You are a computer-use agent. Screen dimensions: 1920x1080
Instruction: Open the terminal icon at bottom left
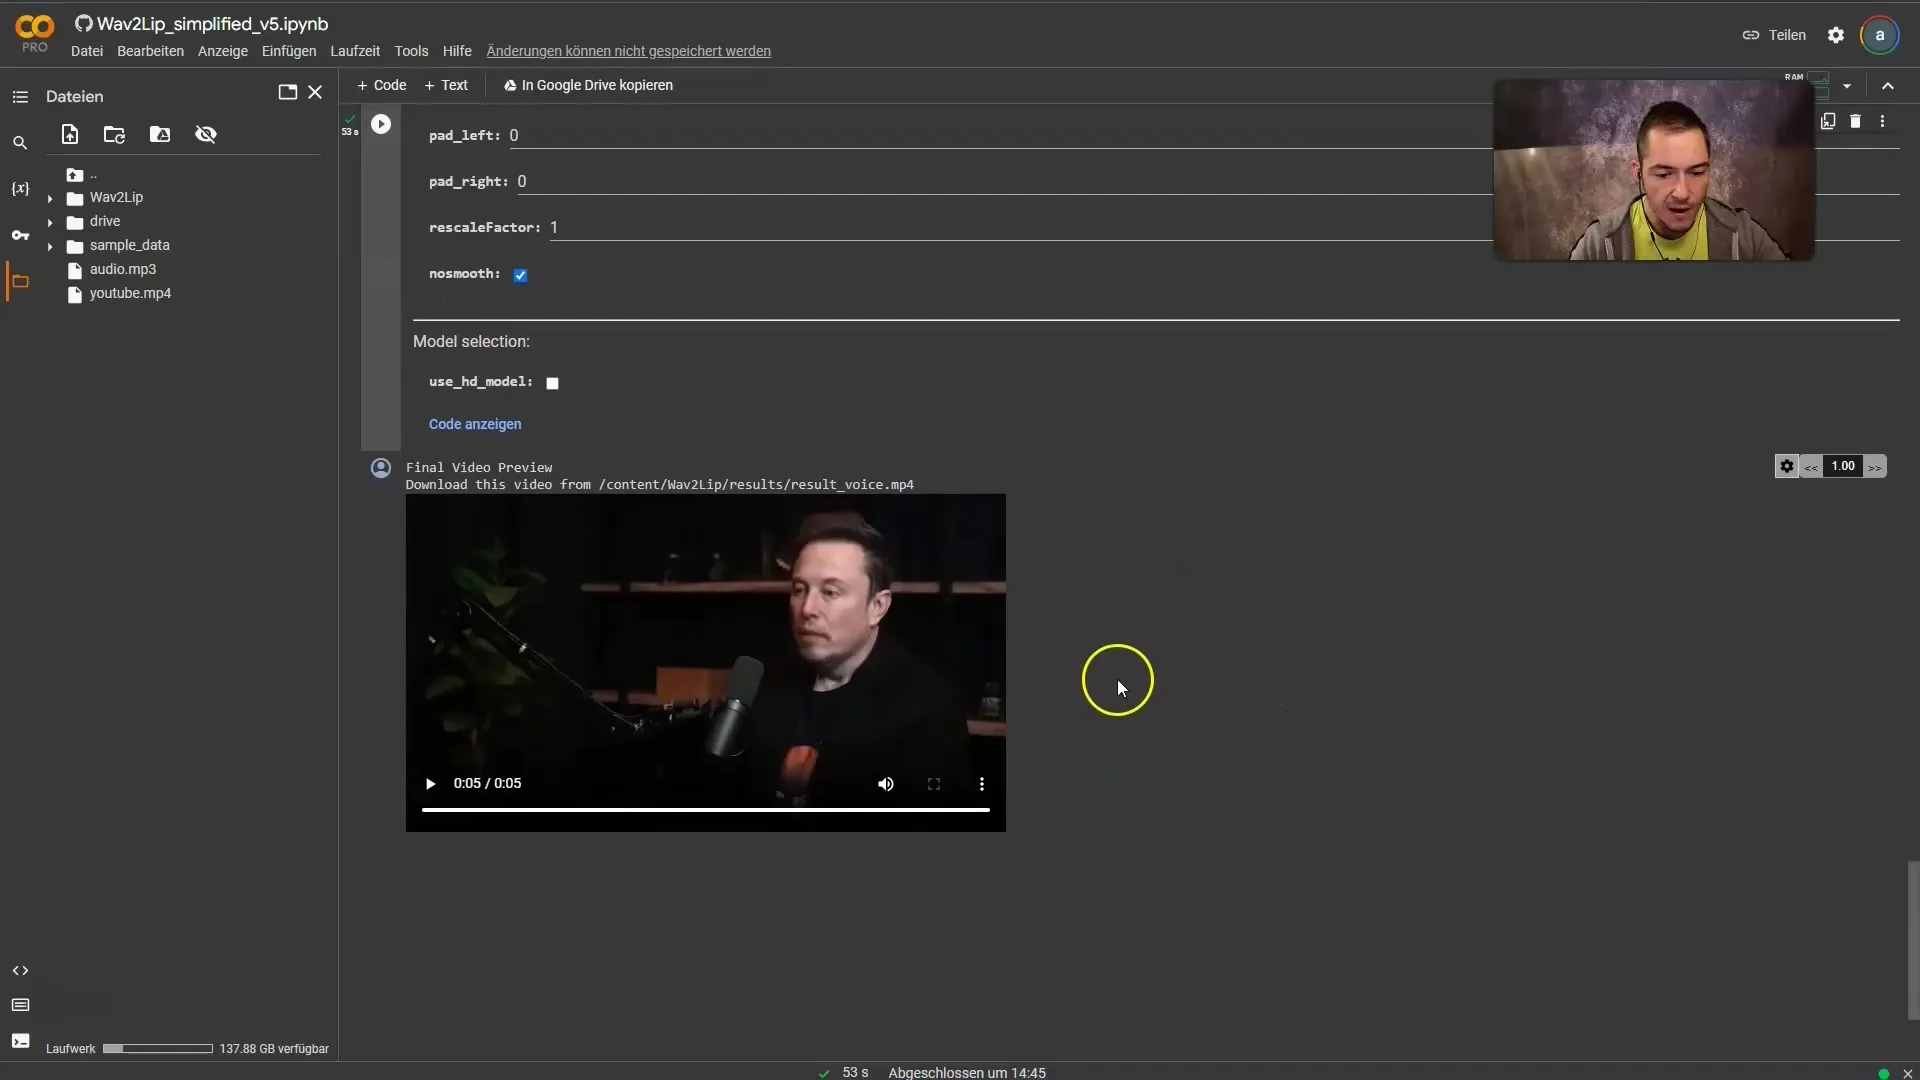(20, 1041)
